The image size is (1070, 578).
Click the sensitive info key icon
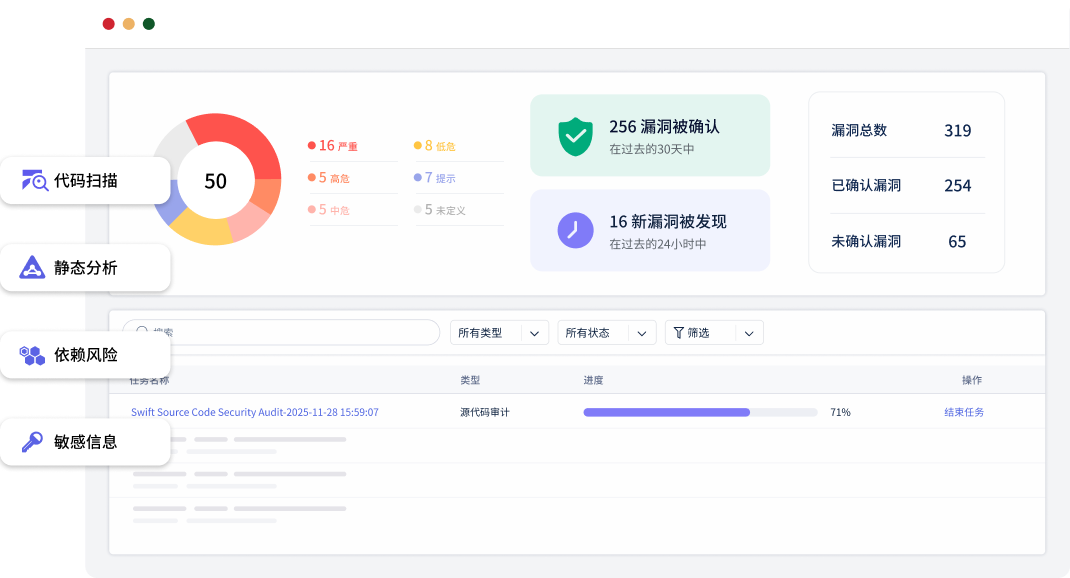coord(33,441)
